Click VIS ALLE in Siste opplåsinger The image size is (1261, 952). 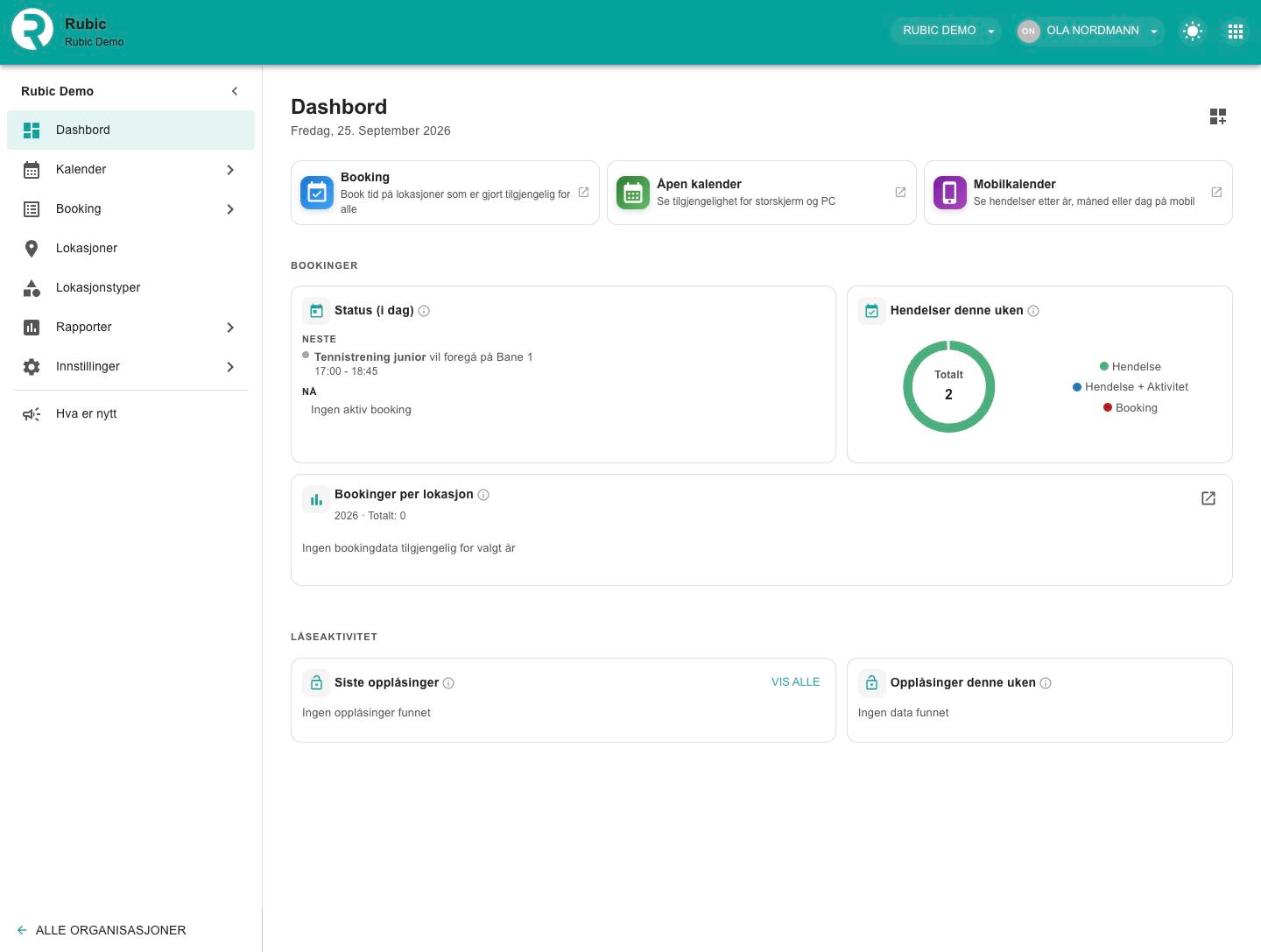click(x=796, y=682)
